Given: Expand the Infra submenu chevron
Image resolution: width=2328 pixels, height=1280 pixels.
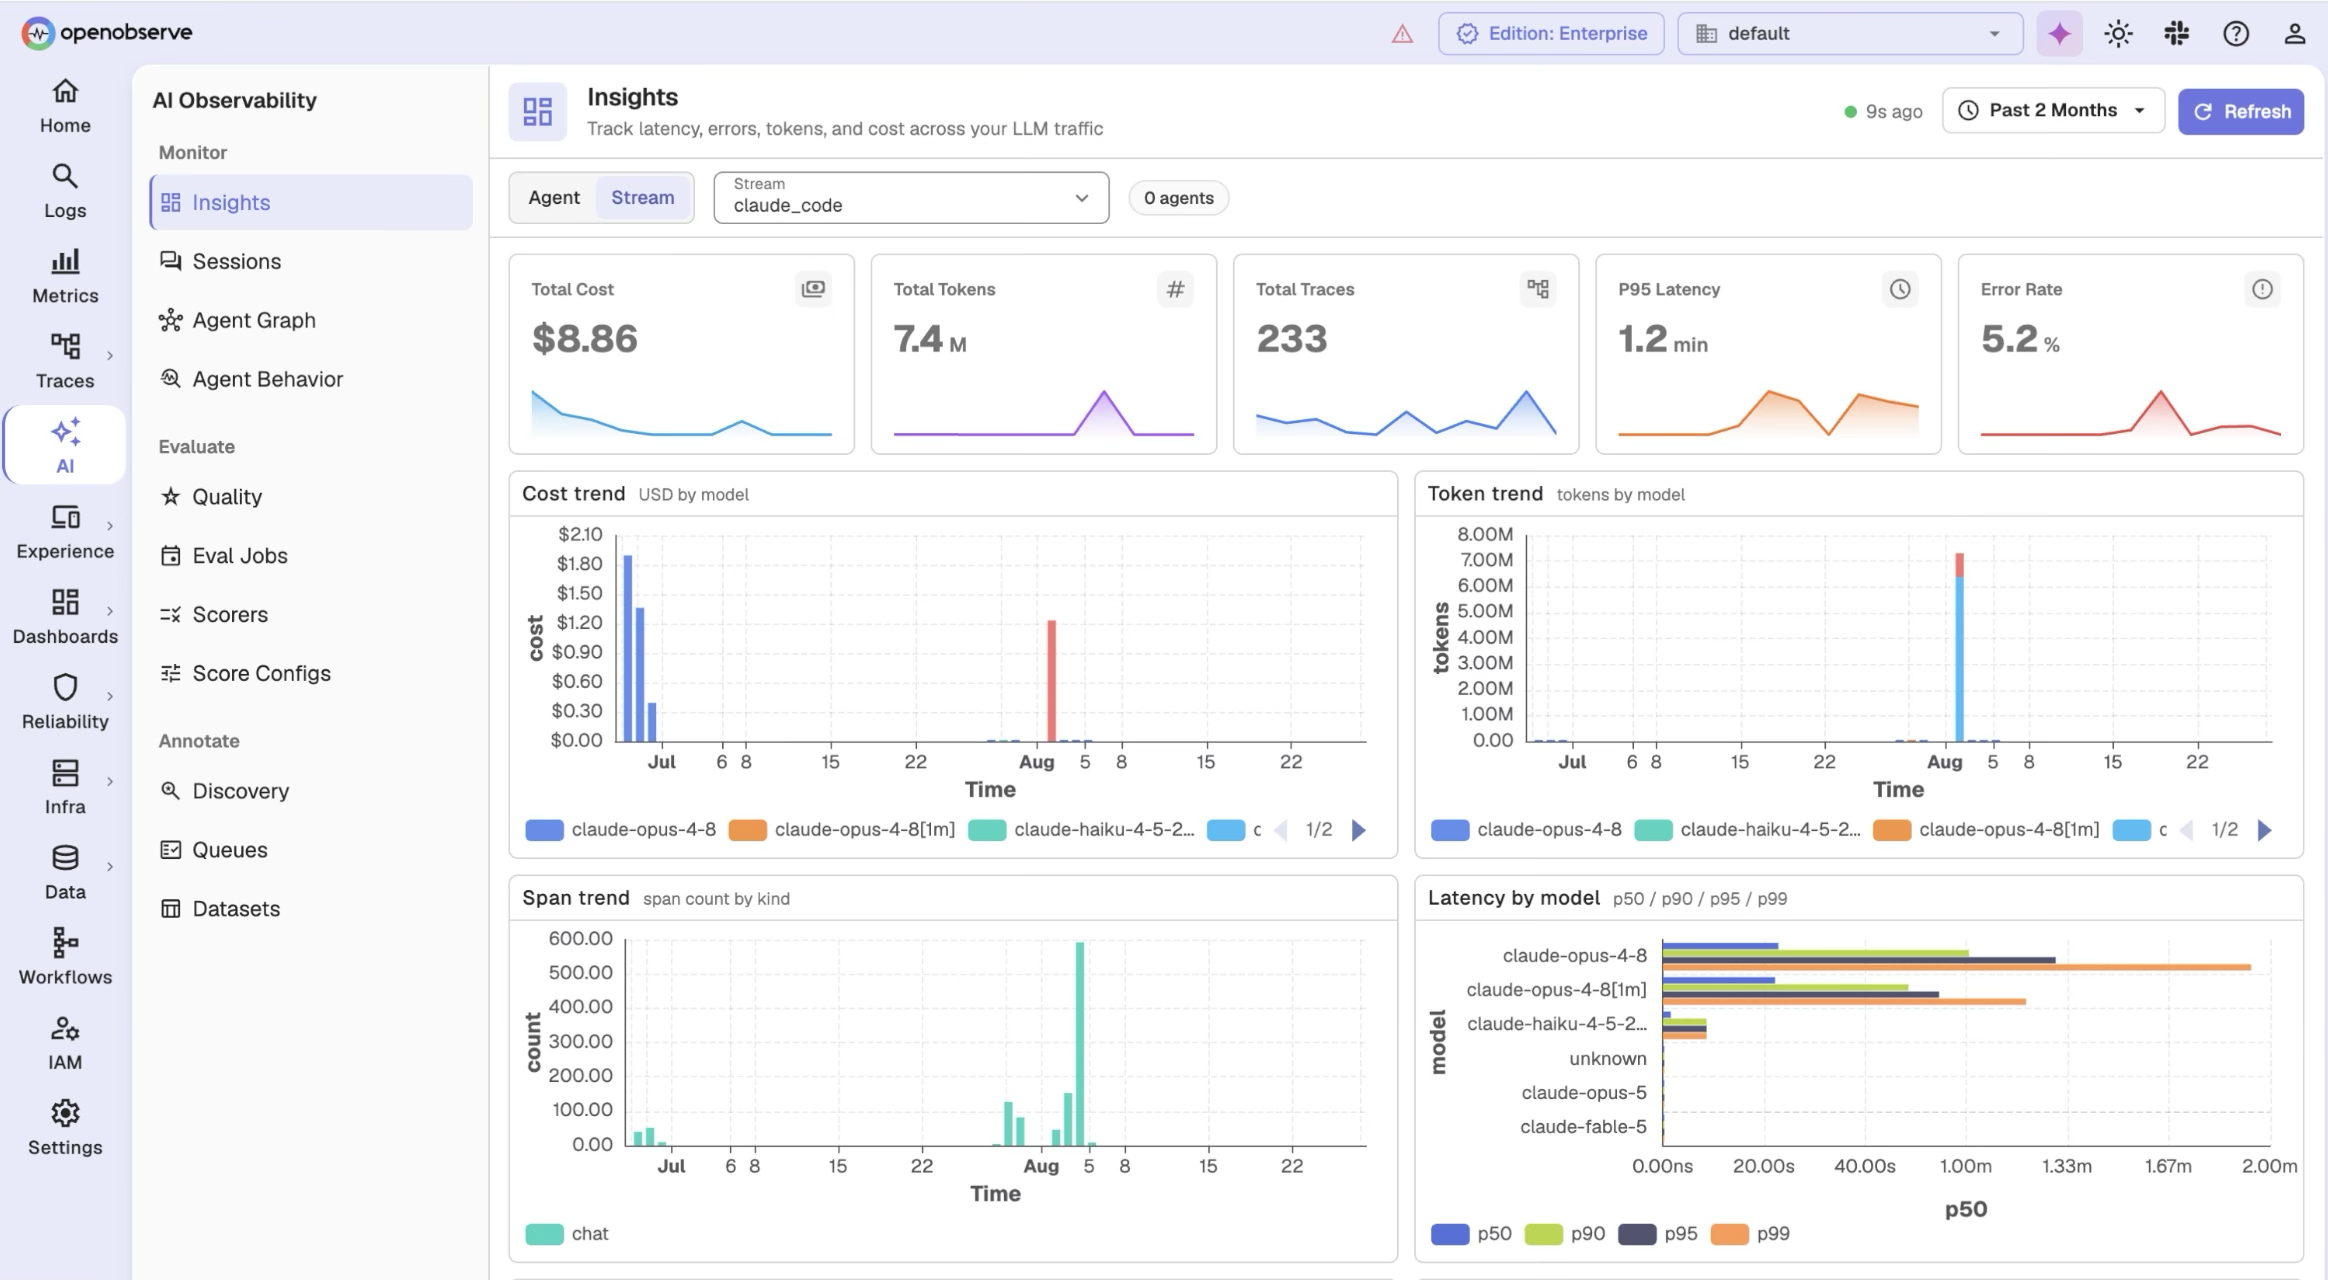Looking at the screenshot, I should click(x=110, y=781).
